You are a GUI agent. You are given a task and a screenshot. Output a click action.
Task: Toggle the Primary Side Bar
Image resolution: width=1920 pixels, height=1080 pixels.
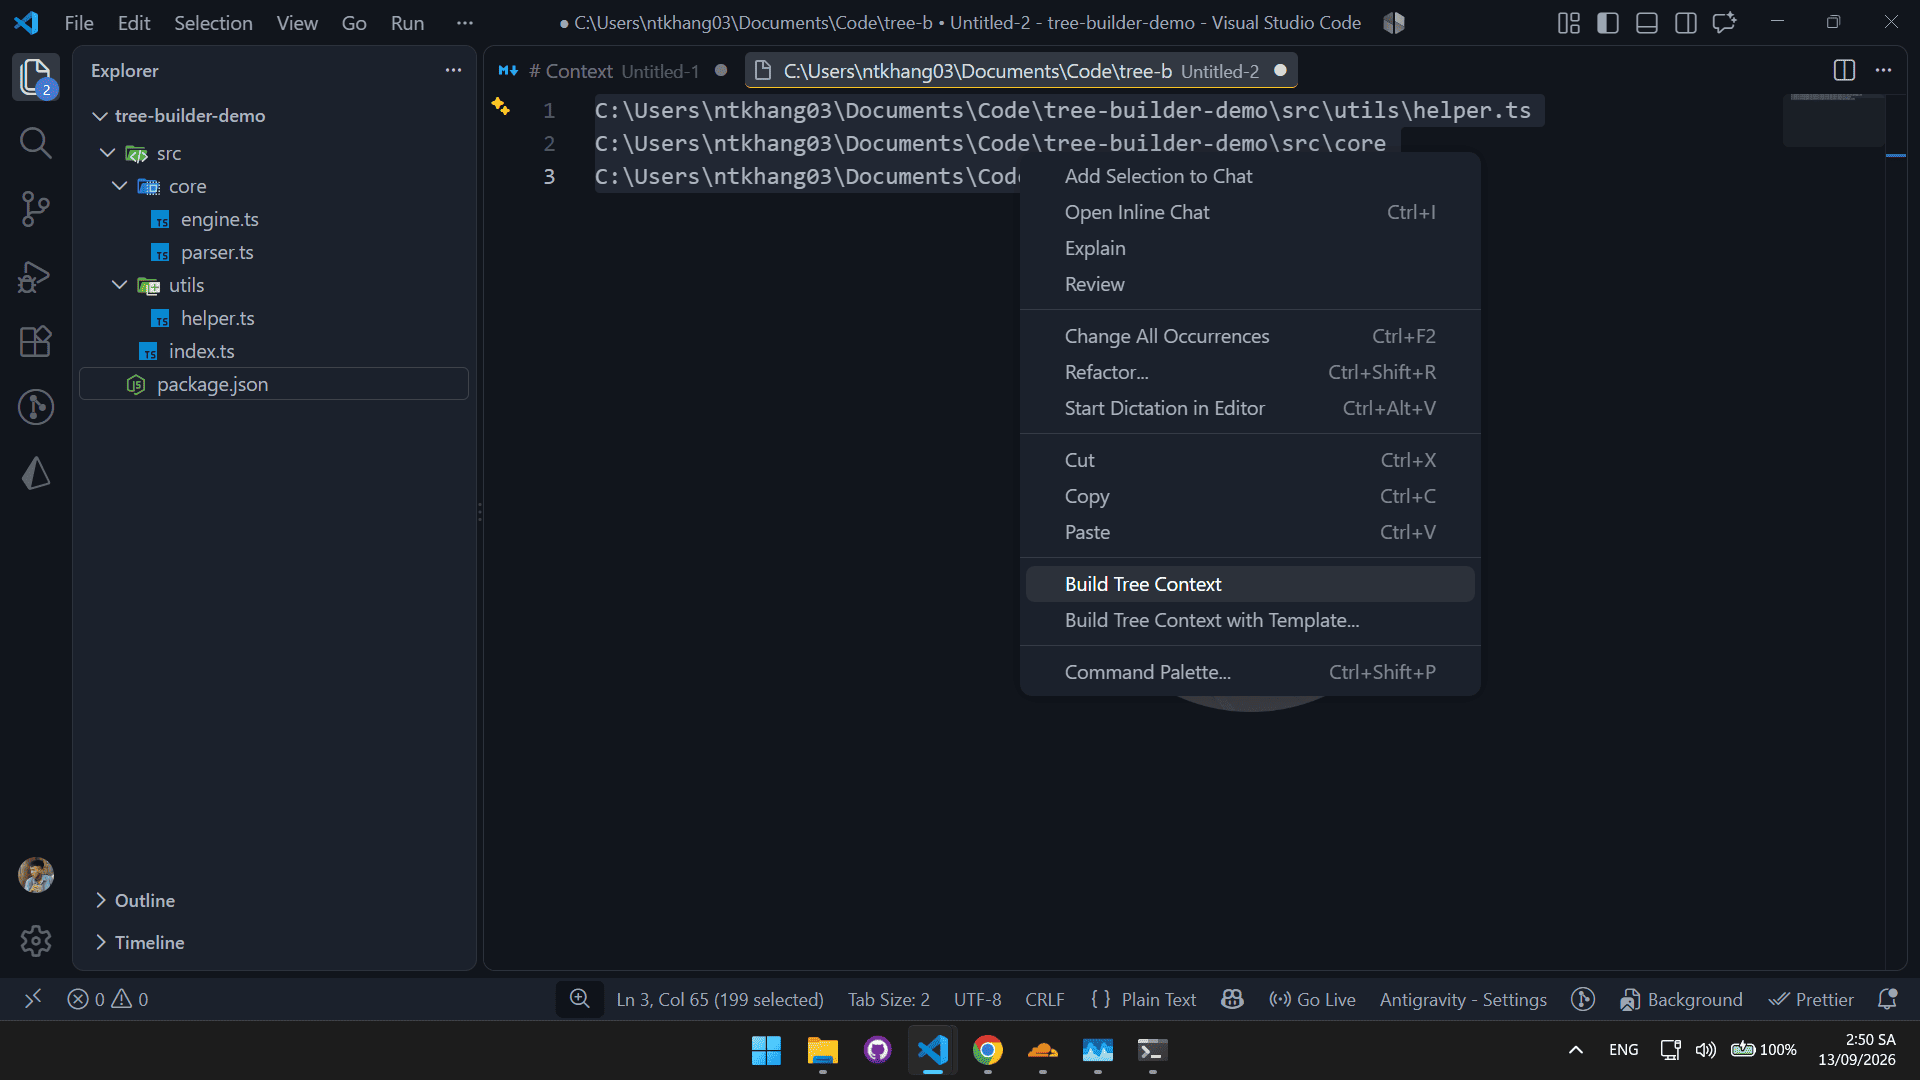(x=1608, y=22)
